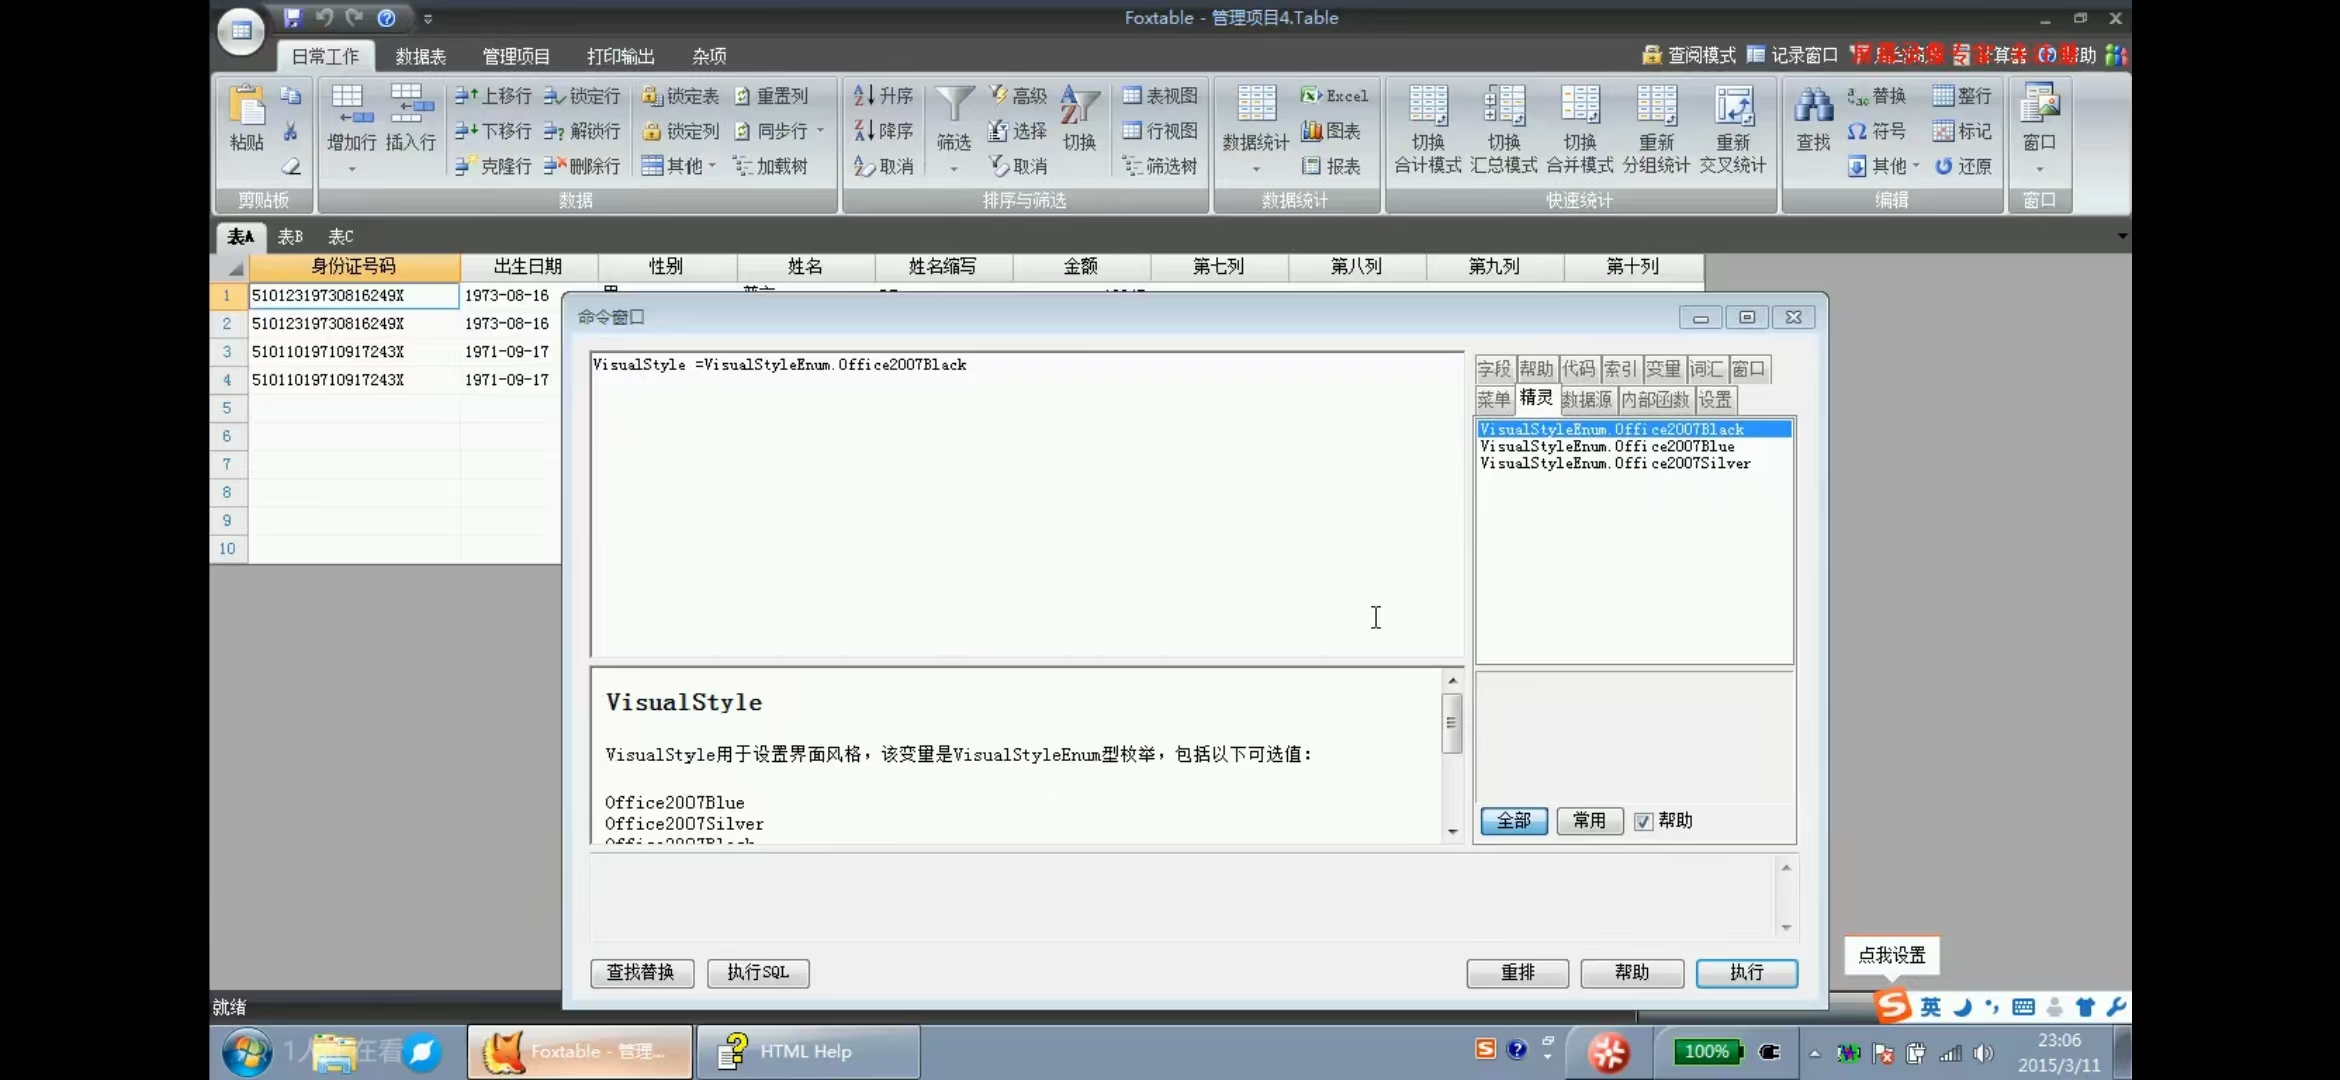
Task: Select the 字段 tab in command window
Action: coord(1494,369)
